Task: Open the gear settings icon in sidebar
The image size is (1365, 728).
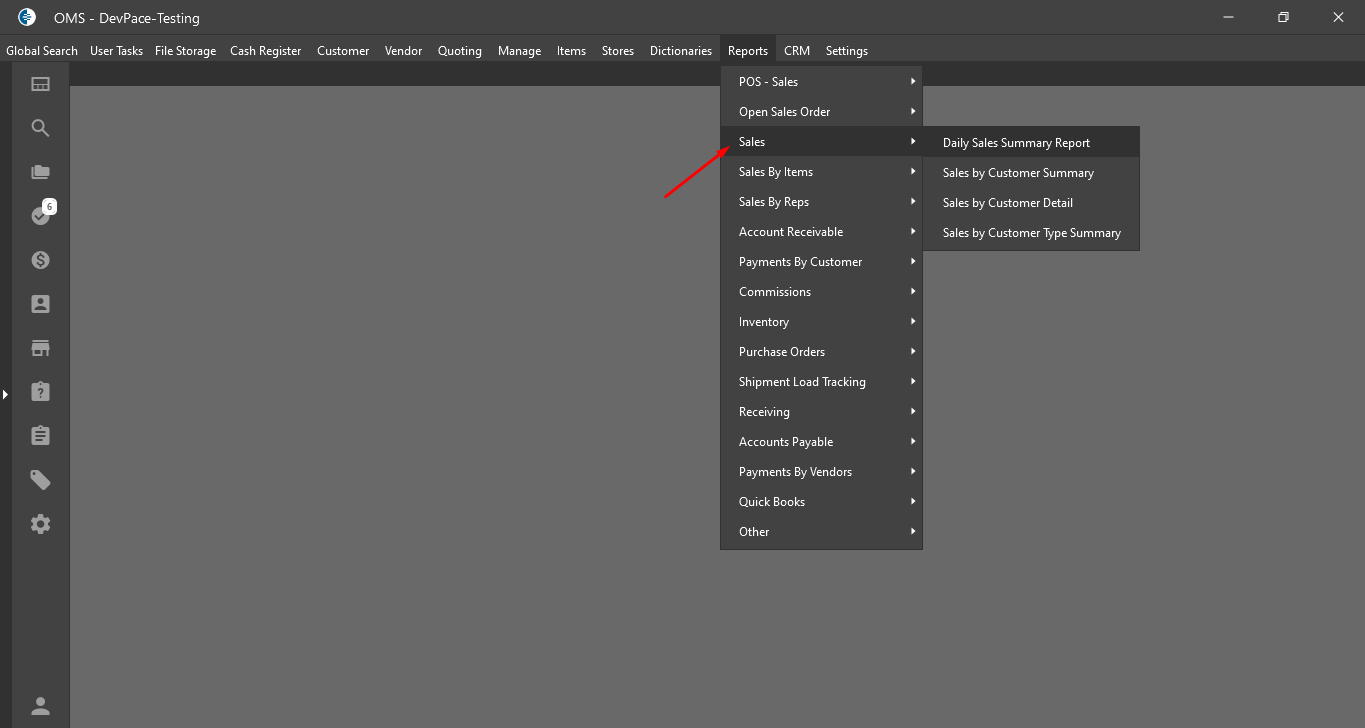Action: (40, 524)
